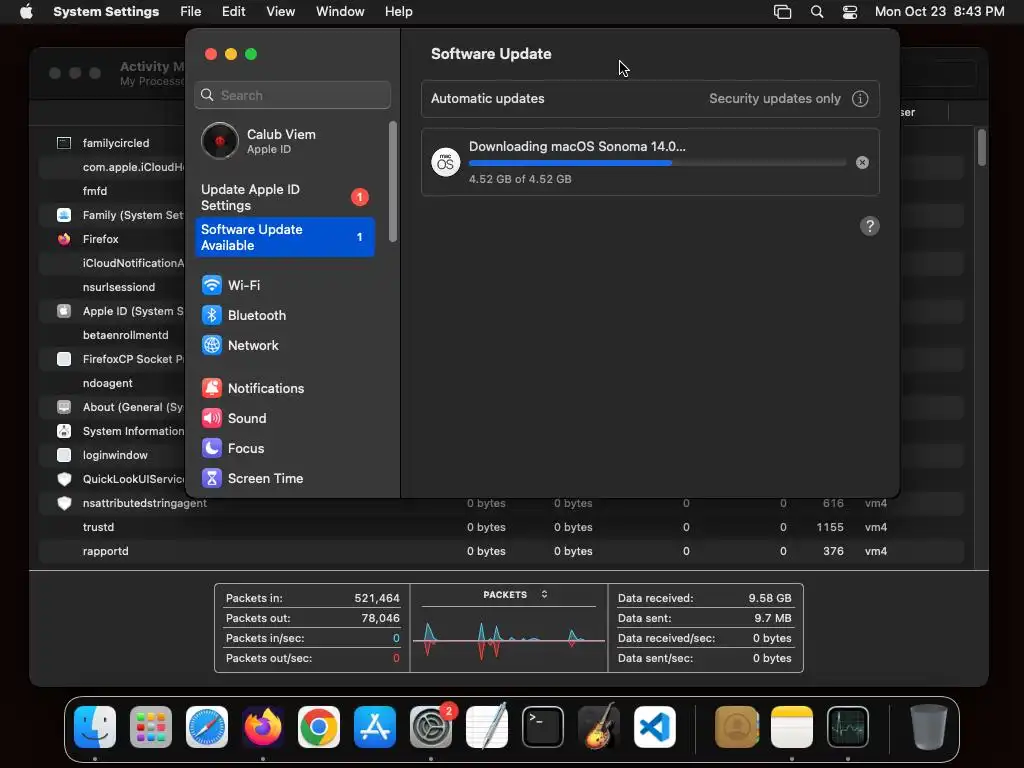Open TextEdit from the Dock
1024x768 pixels.
tap(487, 727)
